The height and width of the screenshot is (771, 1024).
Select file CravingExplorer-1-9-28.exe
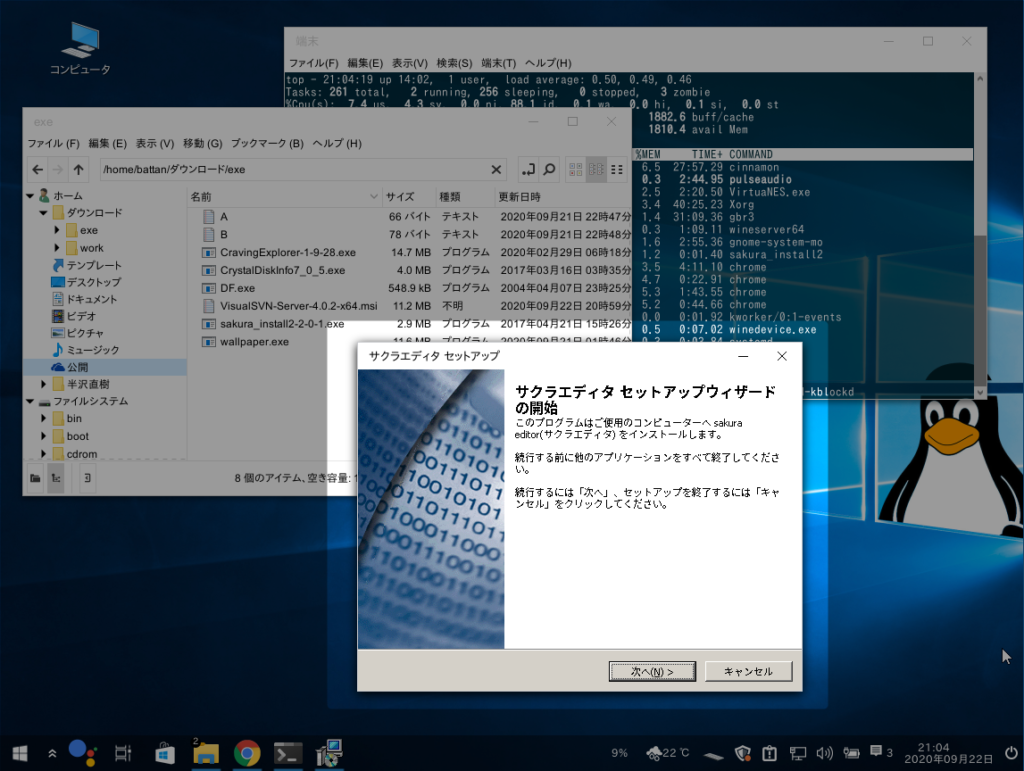click(287, 253)
